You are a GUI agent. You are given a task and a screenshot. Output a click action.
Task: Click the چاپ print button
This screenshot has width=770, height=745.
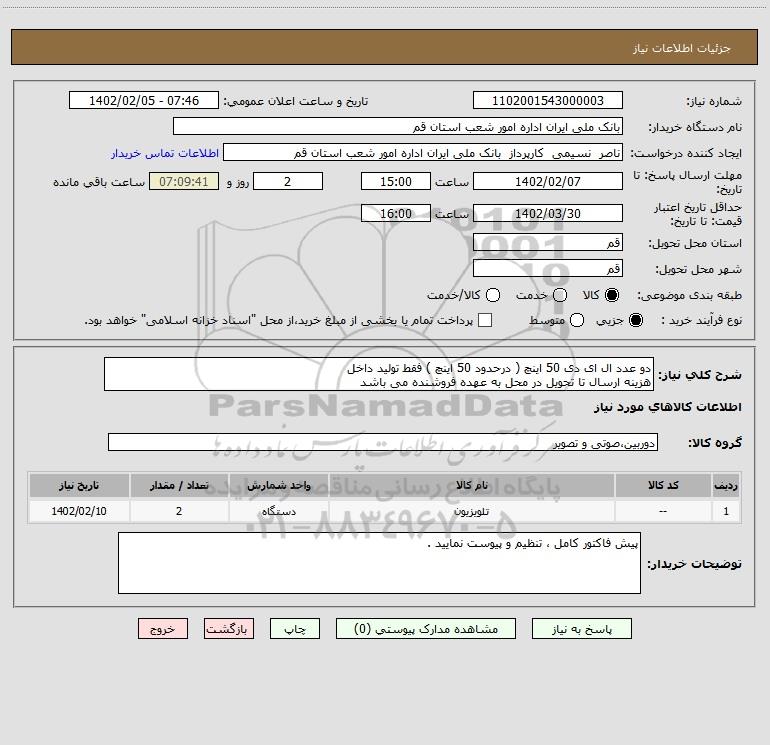coord(295,629)
